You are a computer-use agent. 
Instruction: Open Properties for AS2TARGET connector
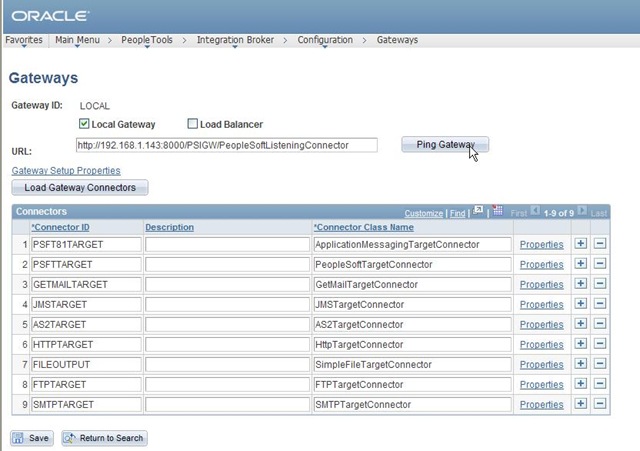pos(541,324)
